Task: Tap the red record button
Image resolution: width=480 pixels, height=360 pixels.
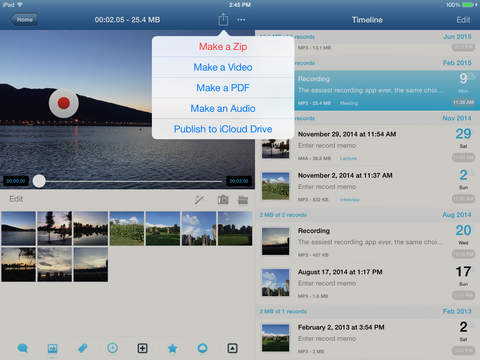Action: 63,103
